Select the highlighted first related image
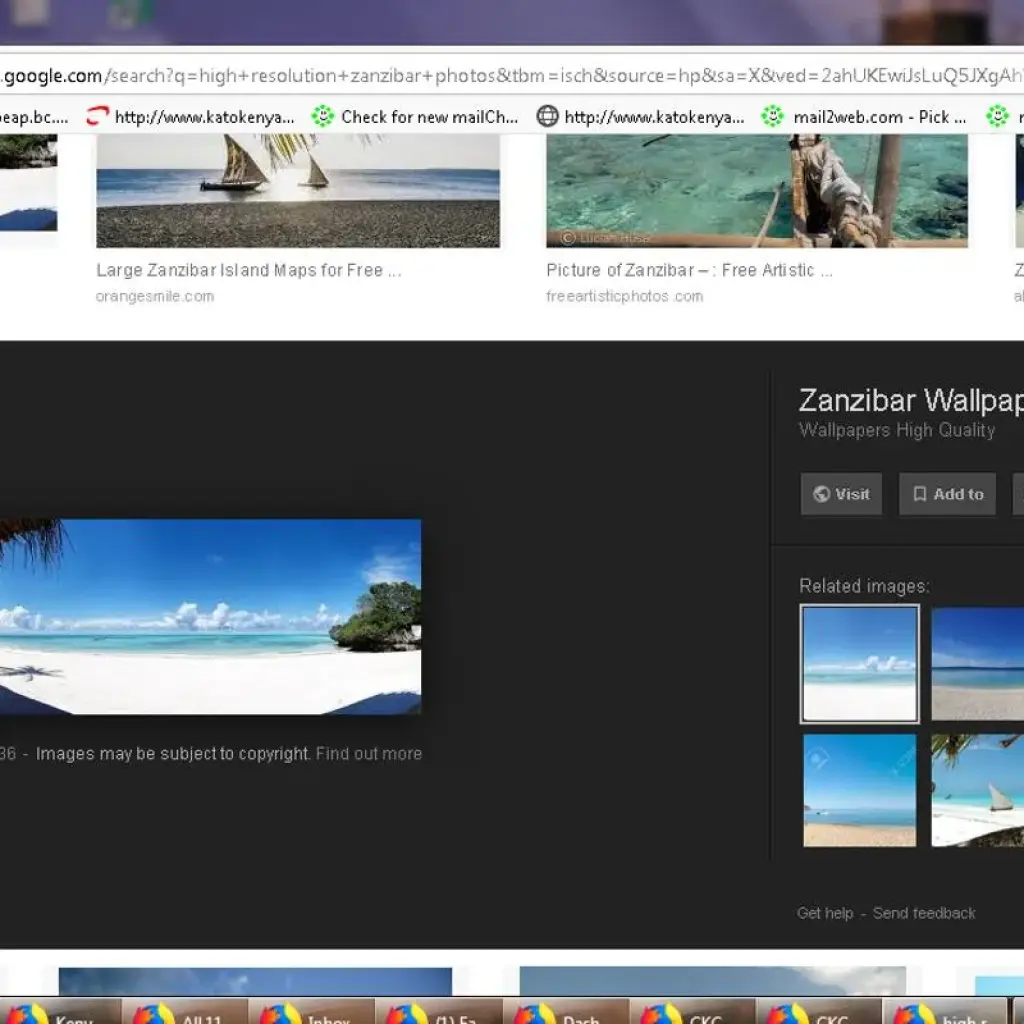Viewport: 1024px width, 1024px height. click(x=859, y=663)
